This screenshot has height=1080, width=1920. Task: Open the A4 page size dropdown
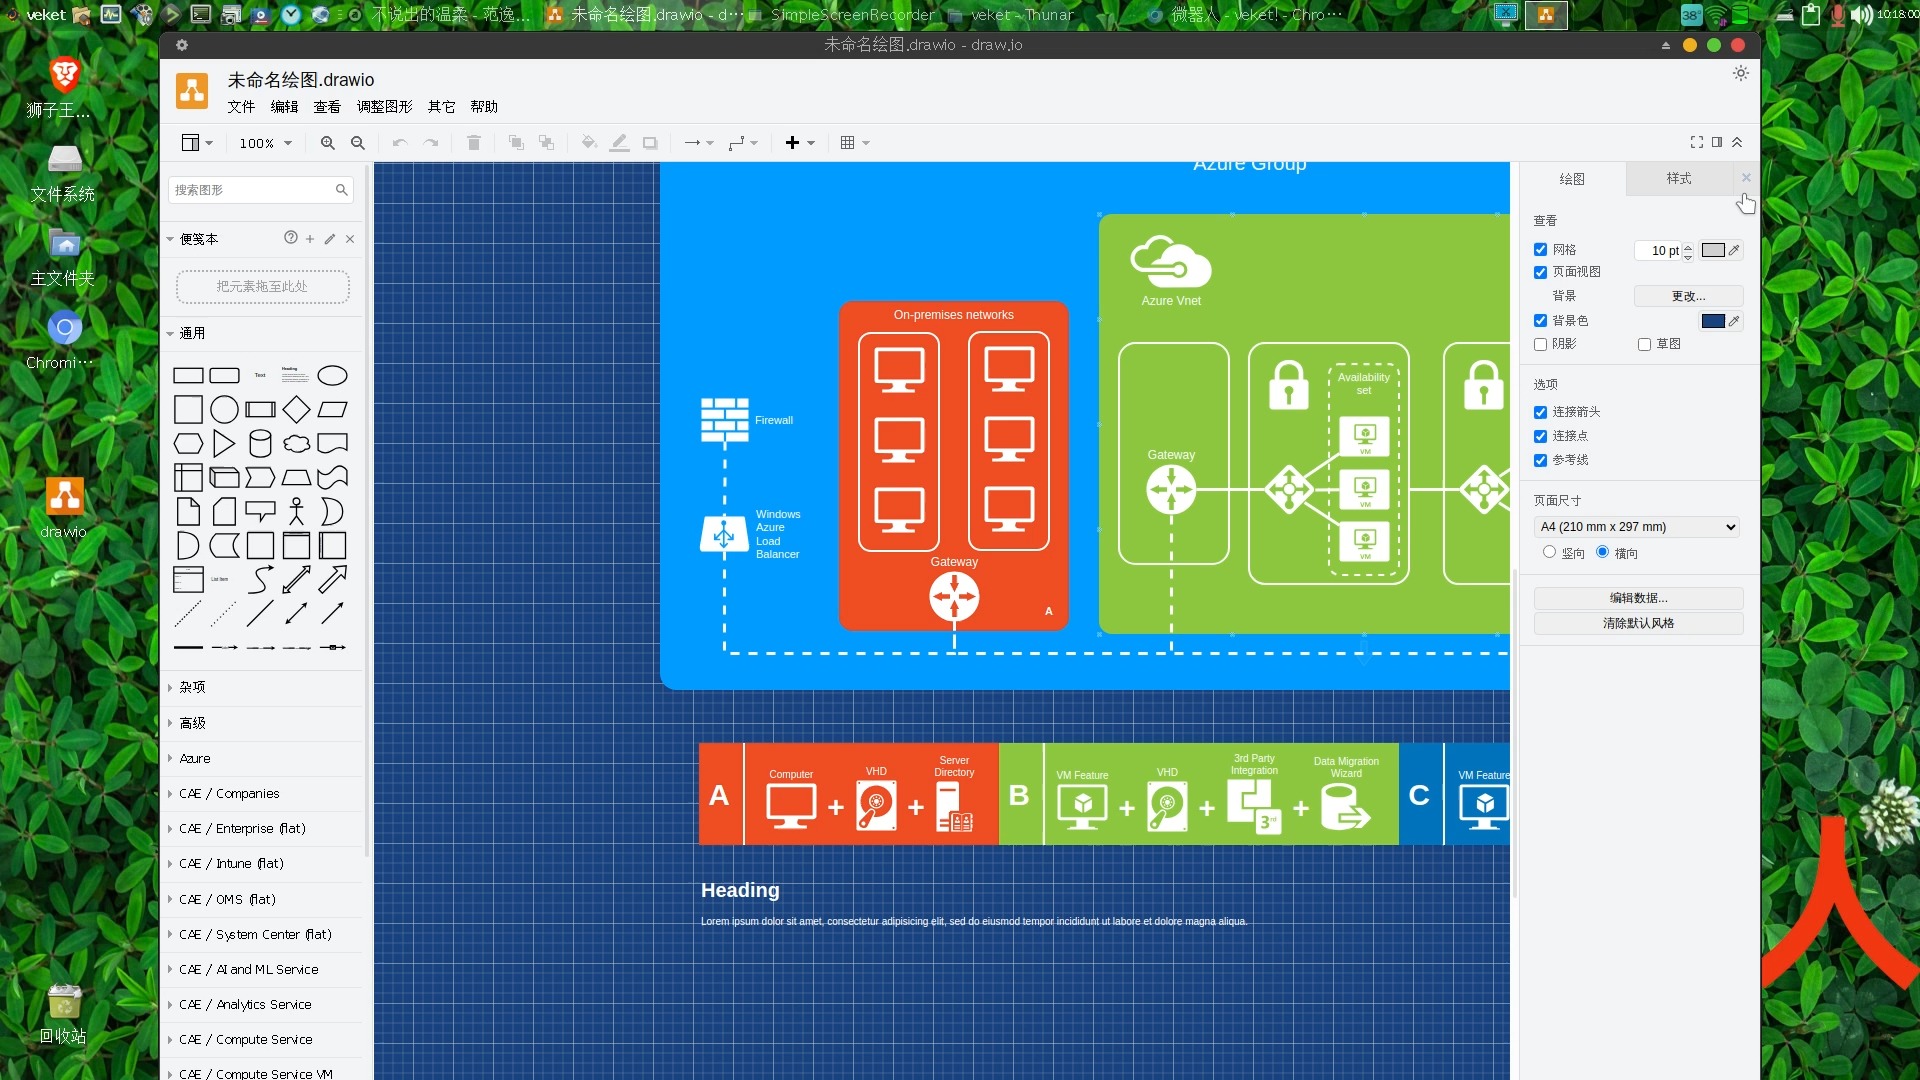[x=1636, y=527]
